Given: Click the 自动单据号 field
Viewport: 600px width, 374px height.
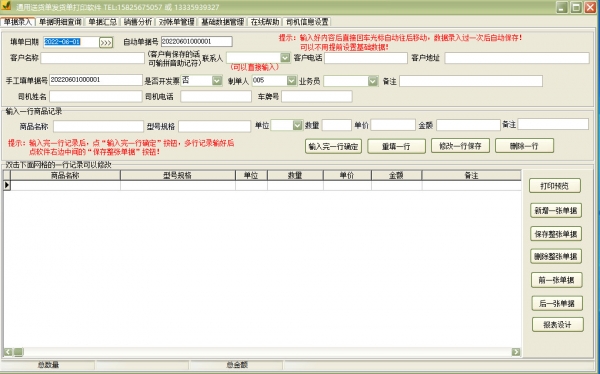Looking at the screenshot, I should pos(197,41).
